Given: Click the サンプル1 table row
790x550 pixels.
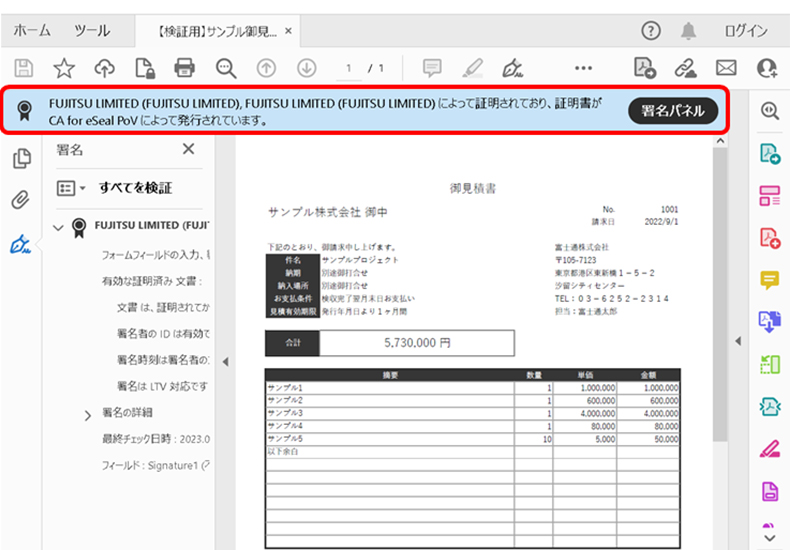Looking at the screenshot, I should coord(473,388).
